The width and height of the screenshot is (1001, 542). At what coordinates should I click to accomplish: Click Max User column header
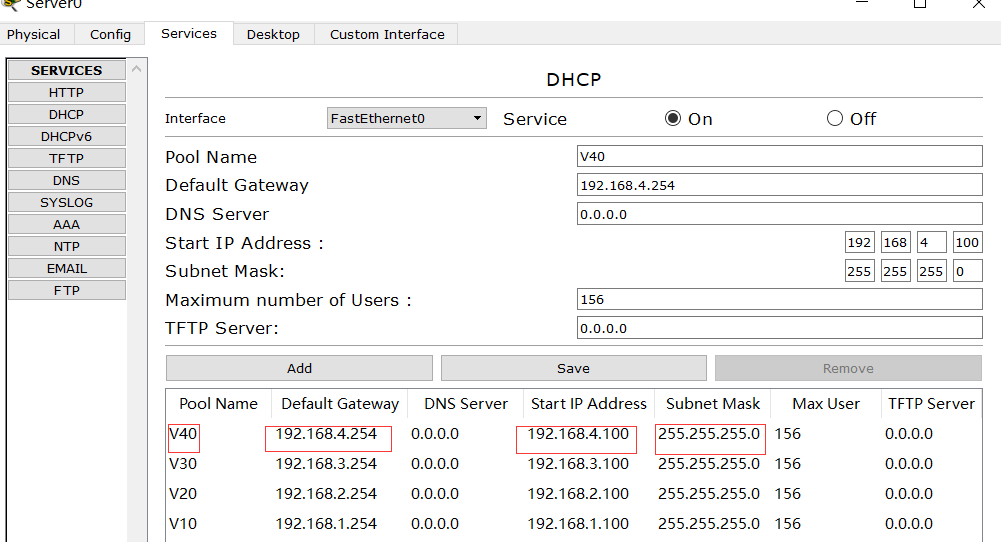[x=826, y=404]
